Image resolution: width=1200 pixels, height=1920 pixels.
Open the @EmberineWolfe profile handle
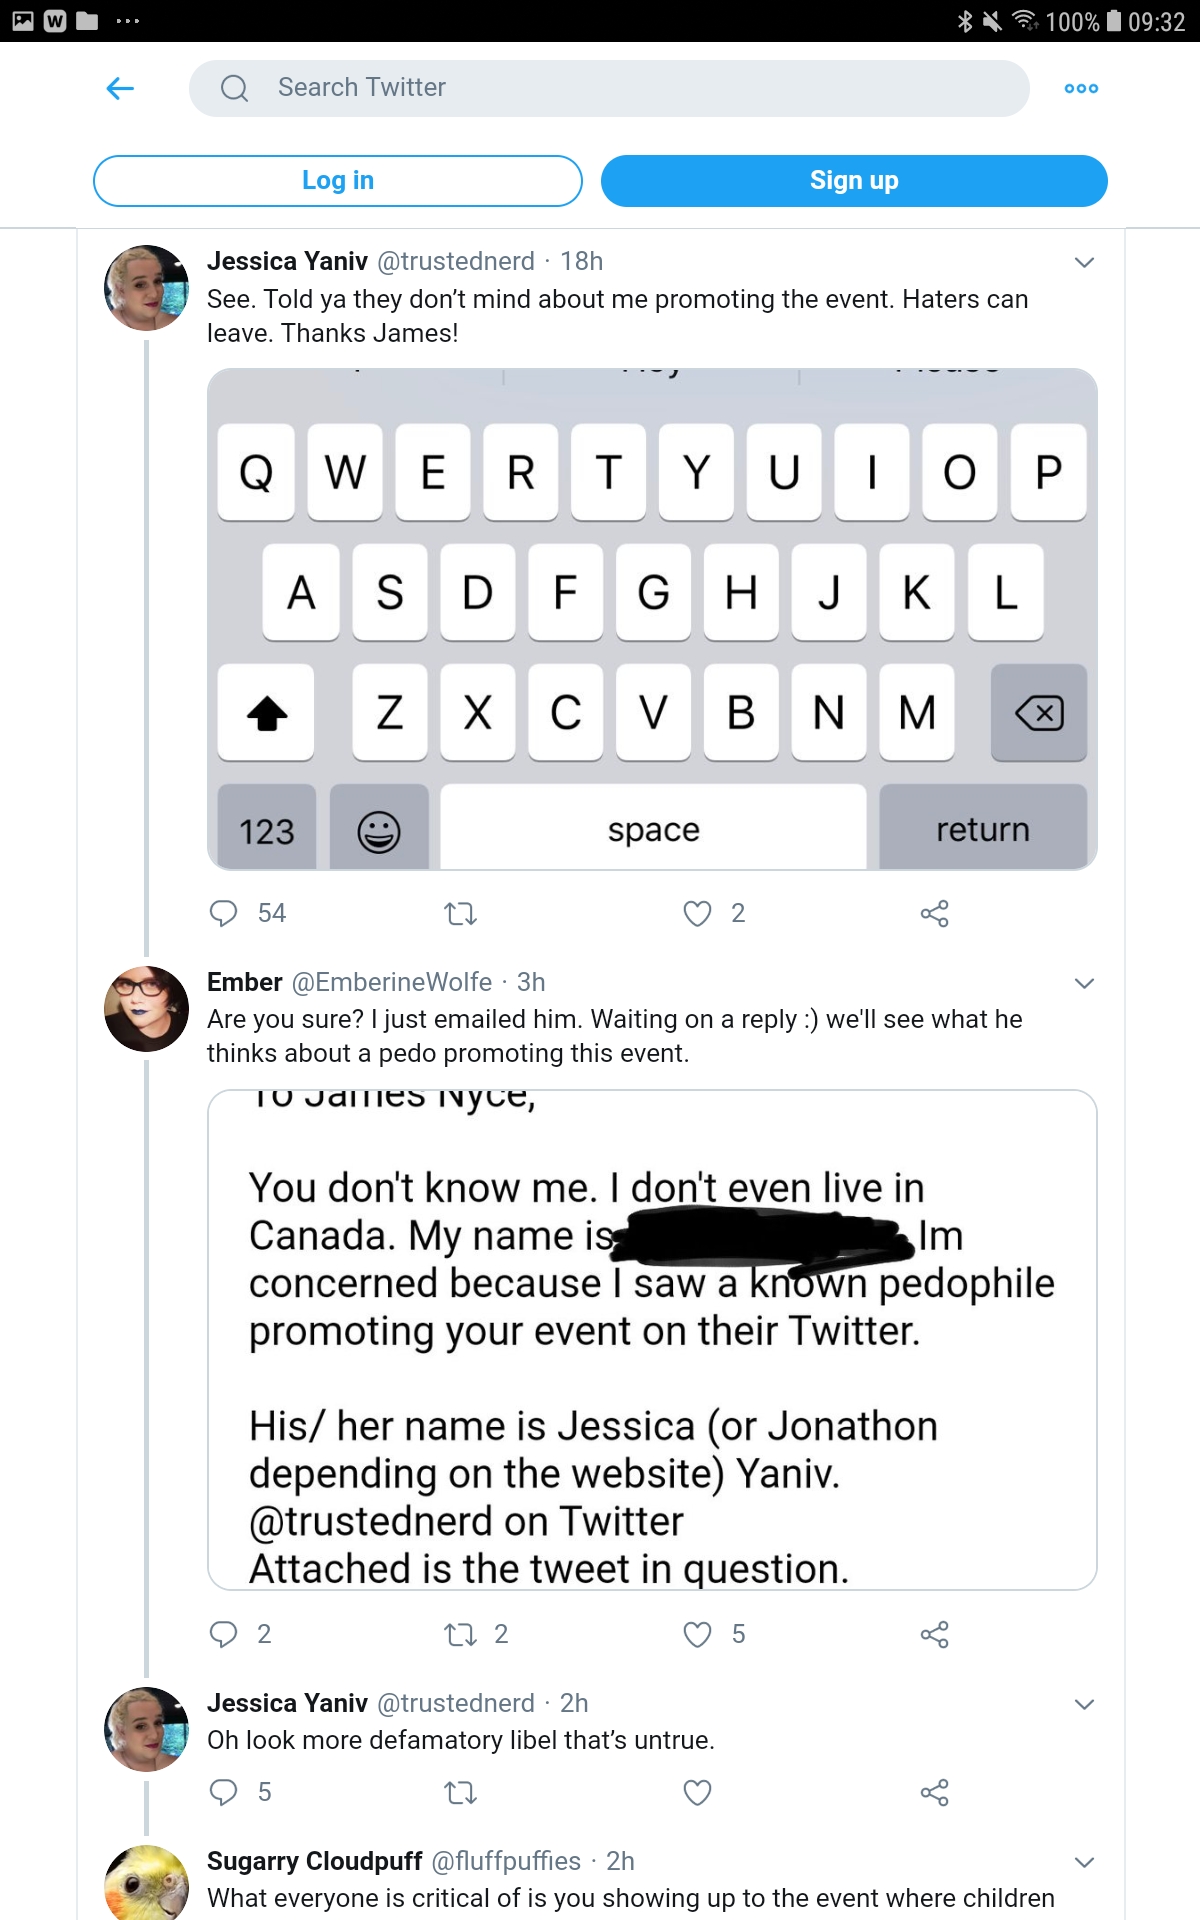[391, 982]
